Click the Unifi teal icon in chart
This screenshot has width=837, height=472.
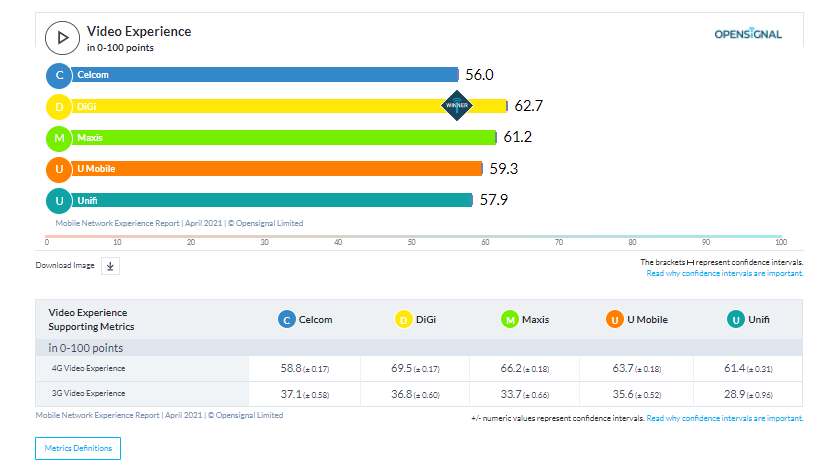[60, 200]
